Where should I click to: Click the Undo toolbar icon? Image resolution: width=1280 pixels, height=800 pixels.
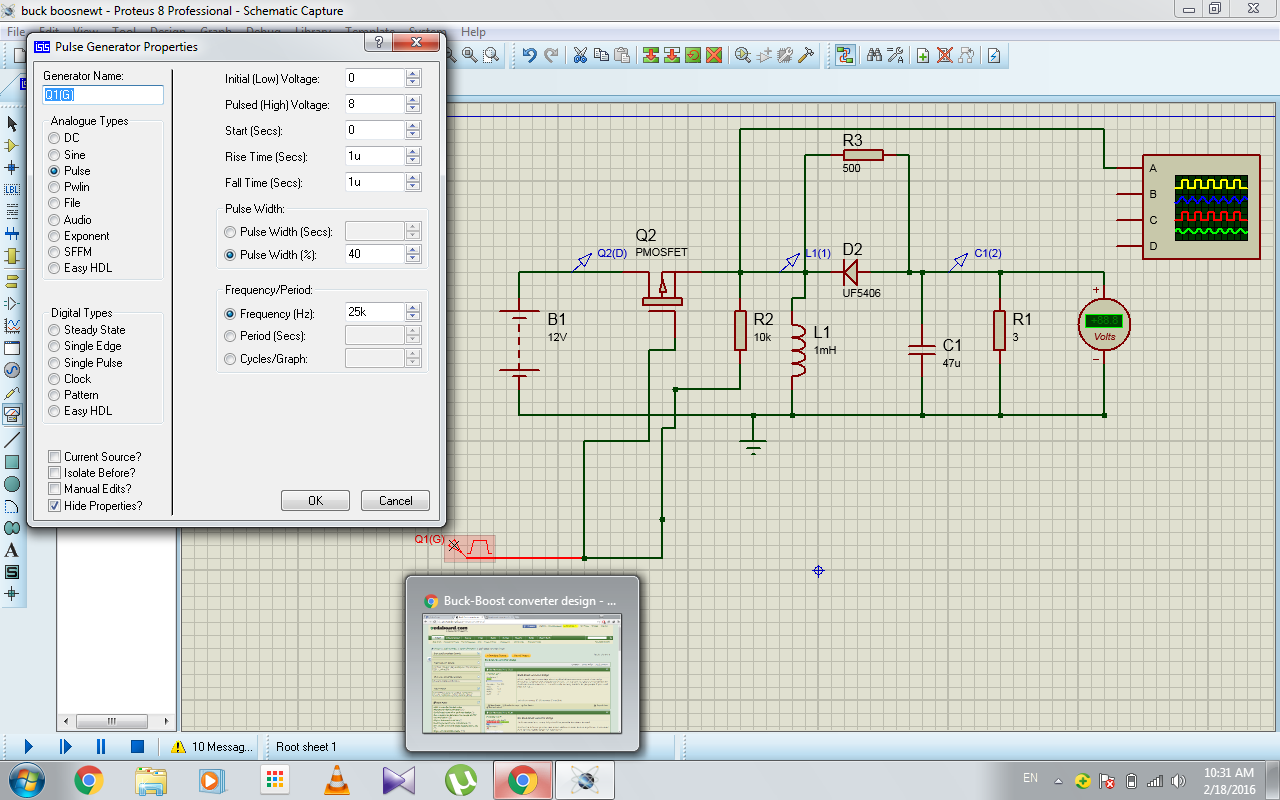530,55
